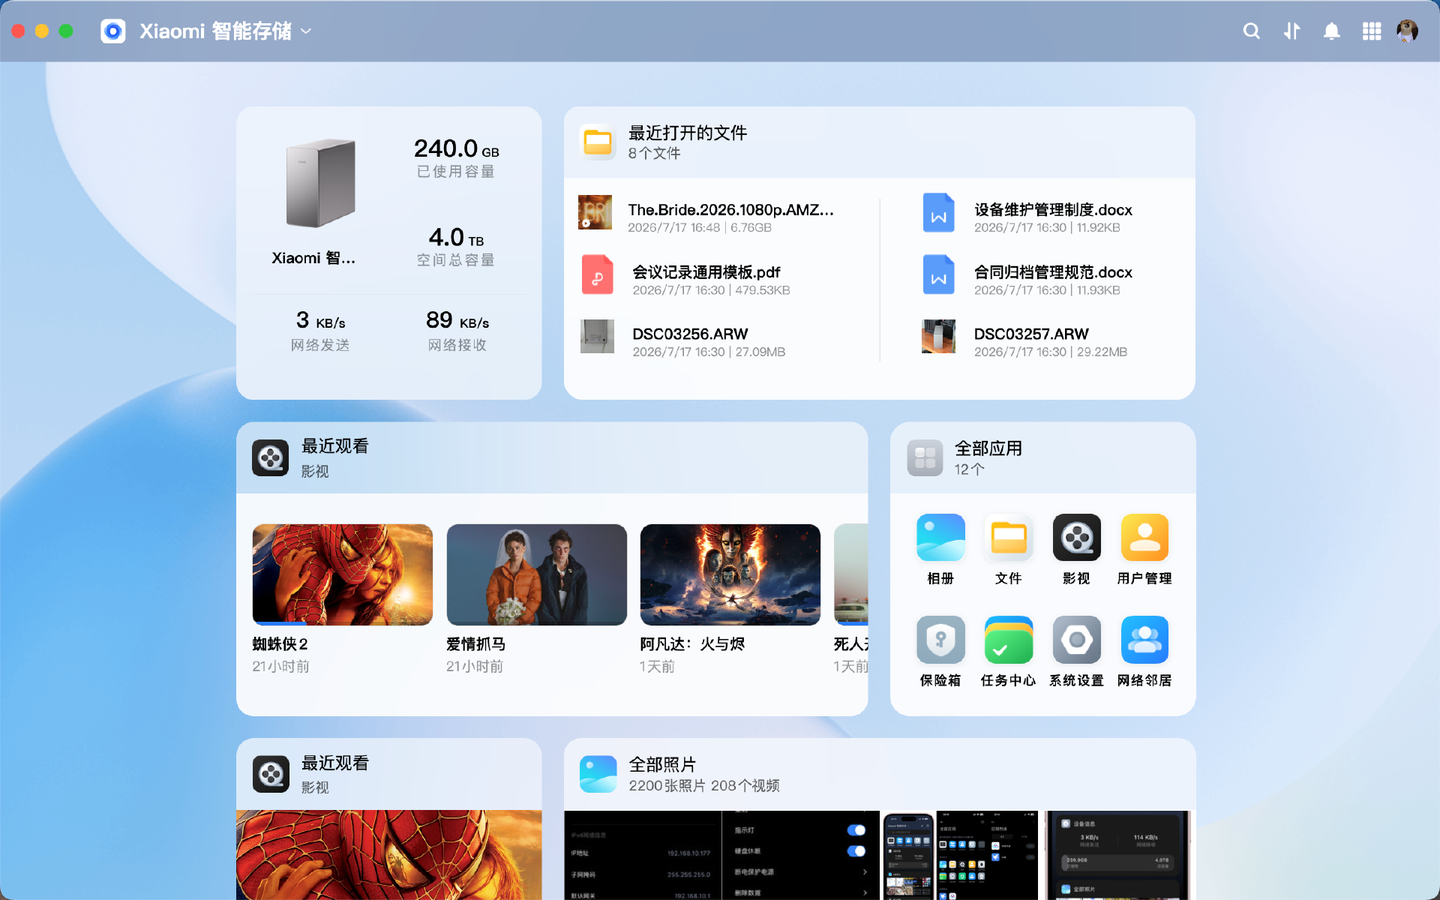Play the 爱情抓马 movie thumbnail

pos(537,575)
